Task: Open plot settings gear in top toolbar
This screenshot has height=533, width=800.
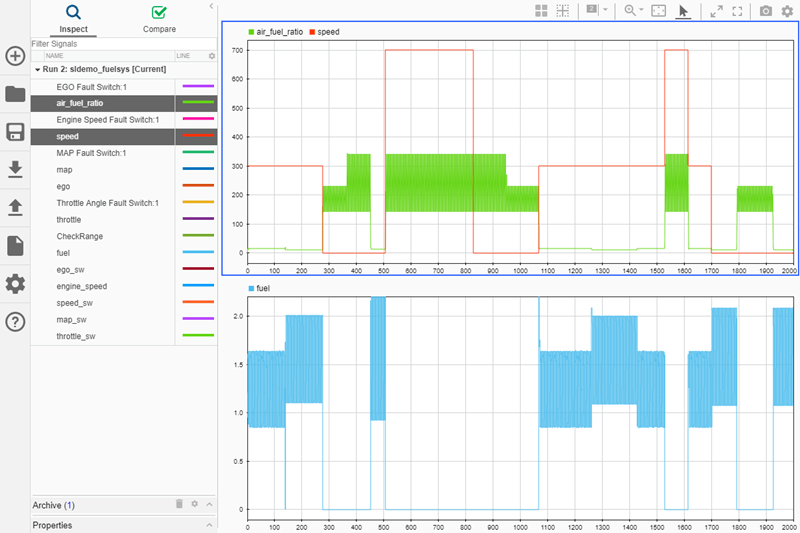Action: tap(787, 11)
